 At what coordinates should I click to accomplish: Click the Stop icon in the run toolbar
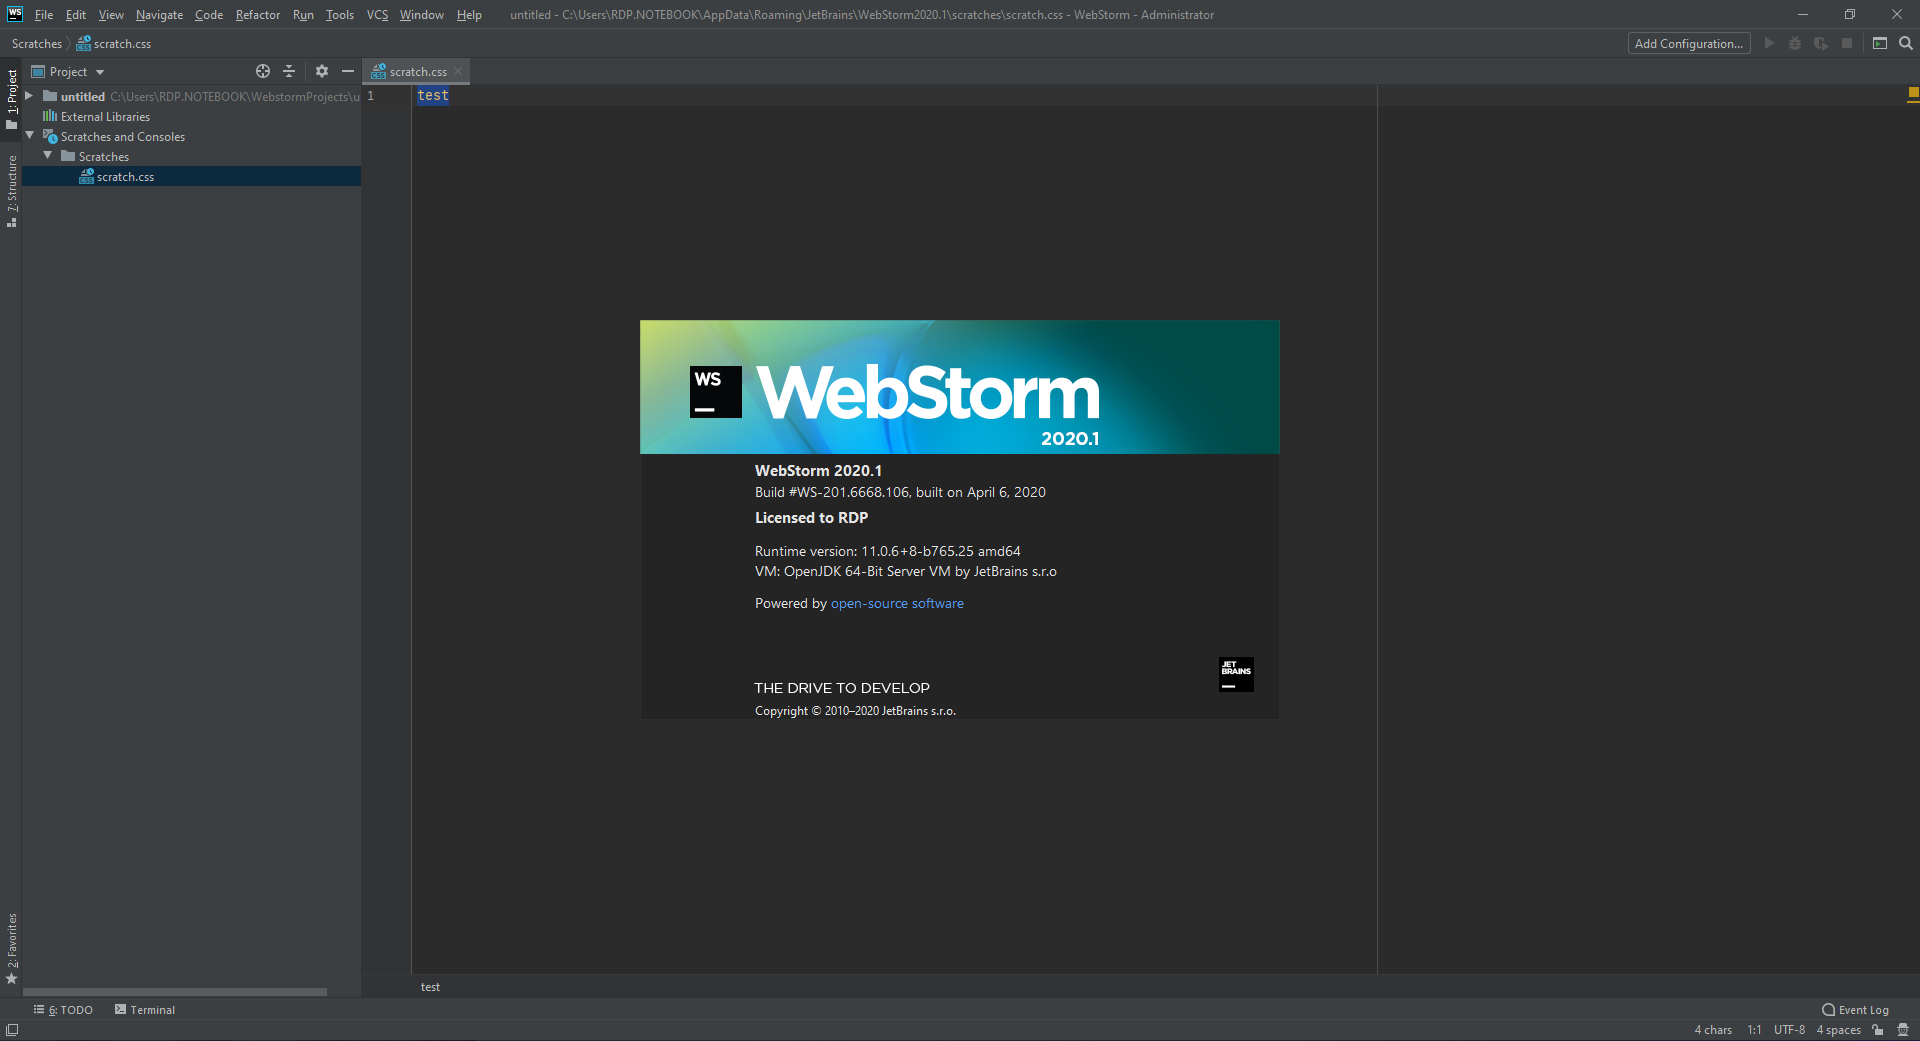(1845, 43)
